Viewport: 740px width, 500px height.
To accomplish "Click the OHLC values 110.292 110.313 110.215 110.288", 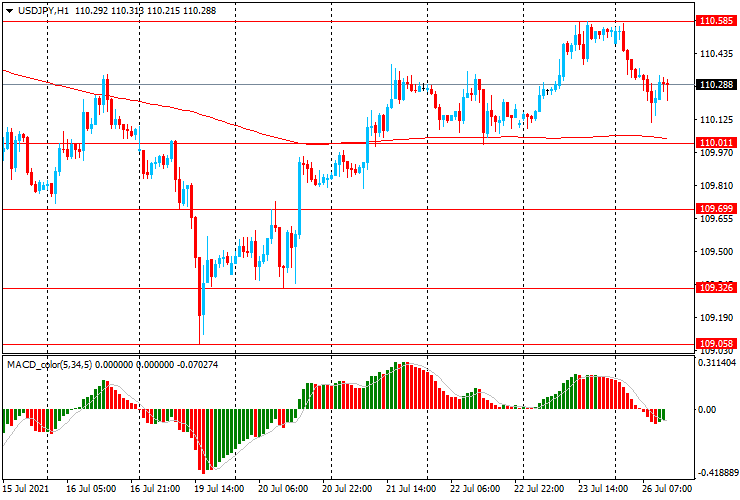I will click(145, 10).
